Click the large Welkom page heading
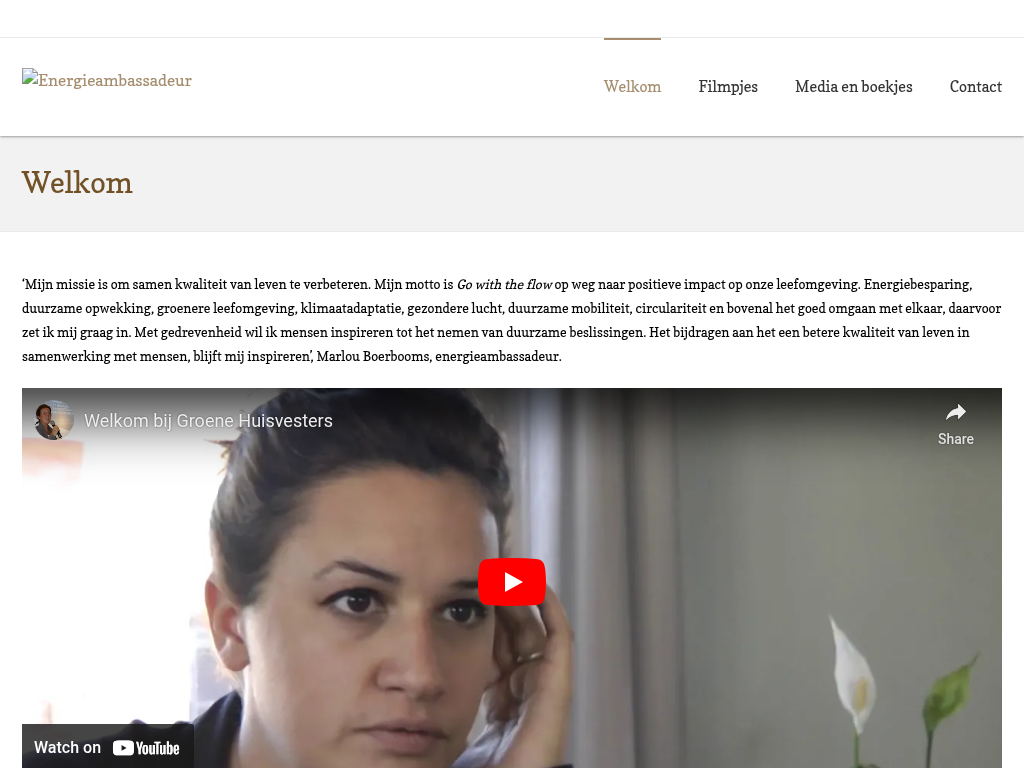Image resolution: width=1024 pixels, height=768 pixels. [x=77, y=183]
